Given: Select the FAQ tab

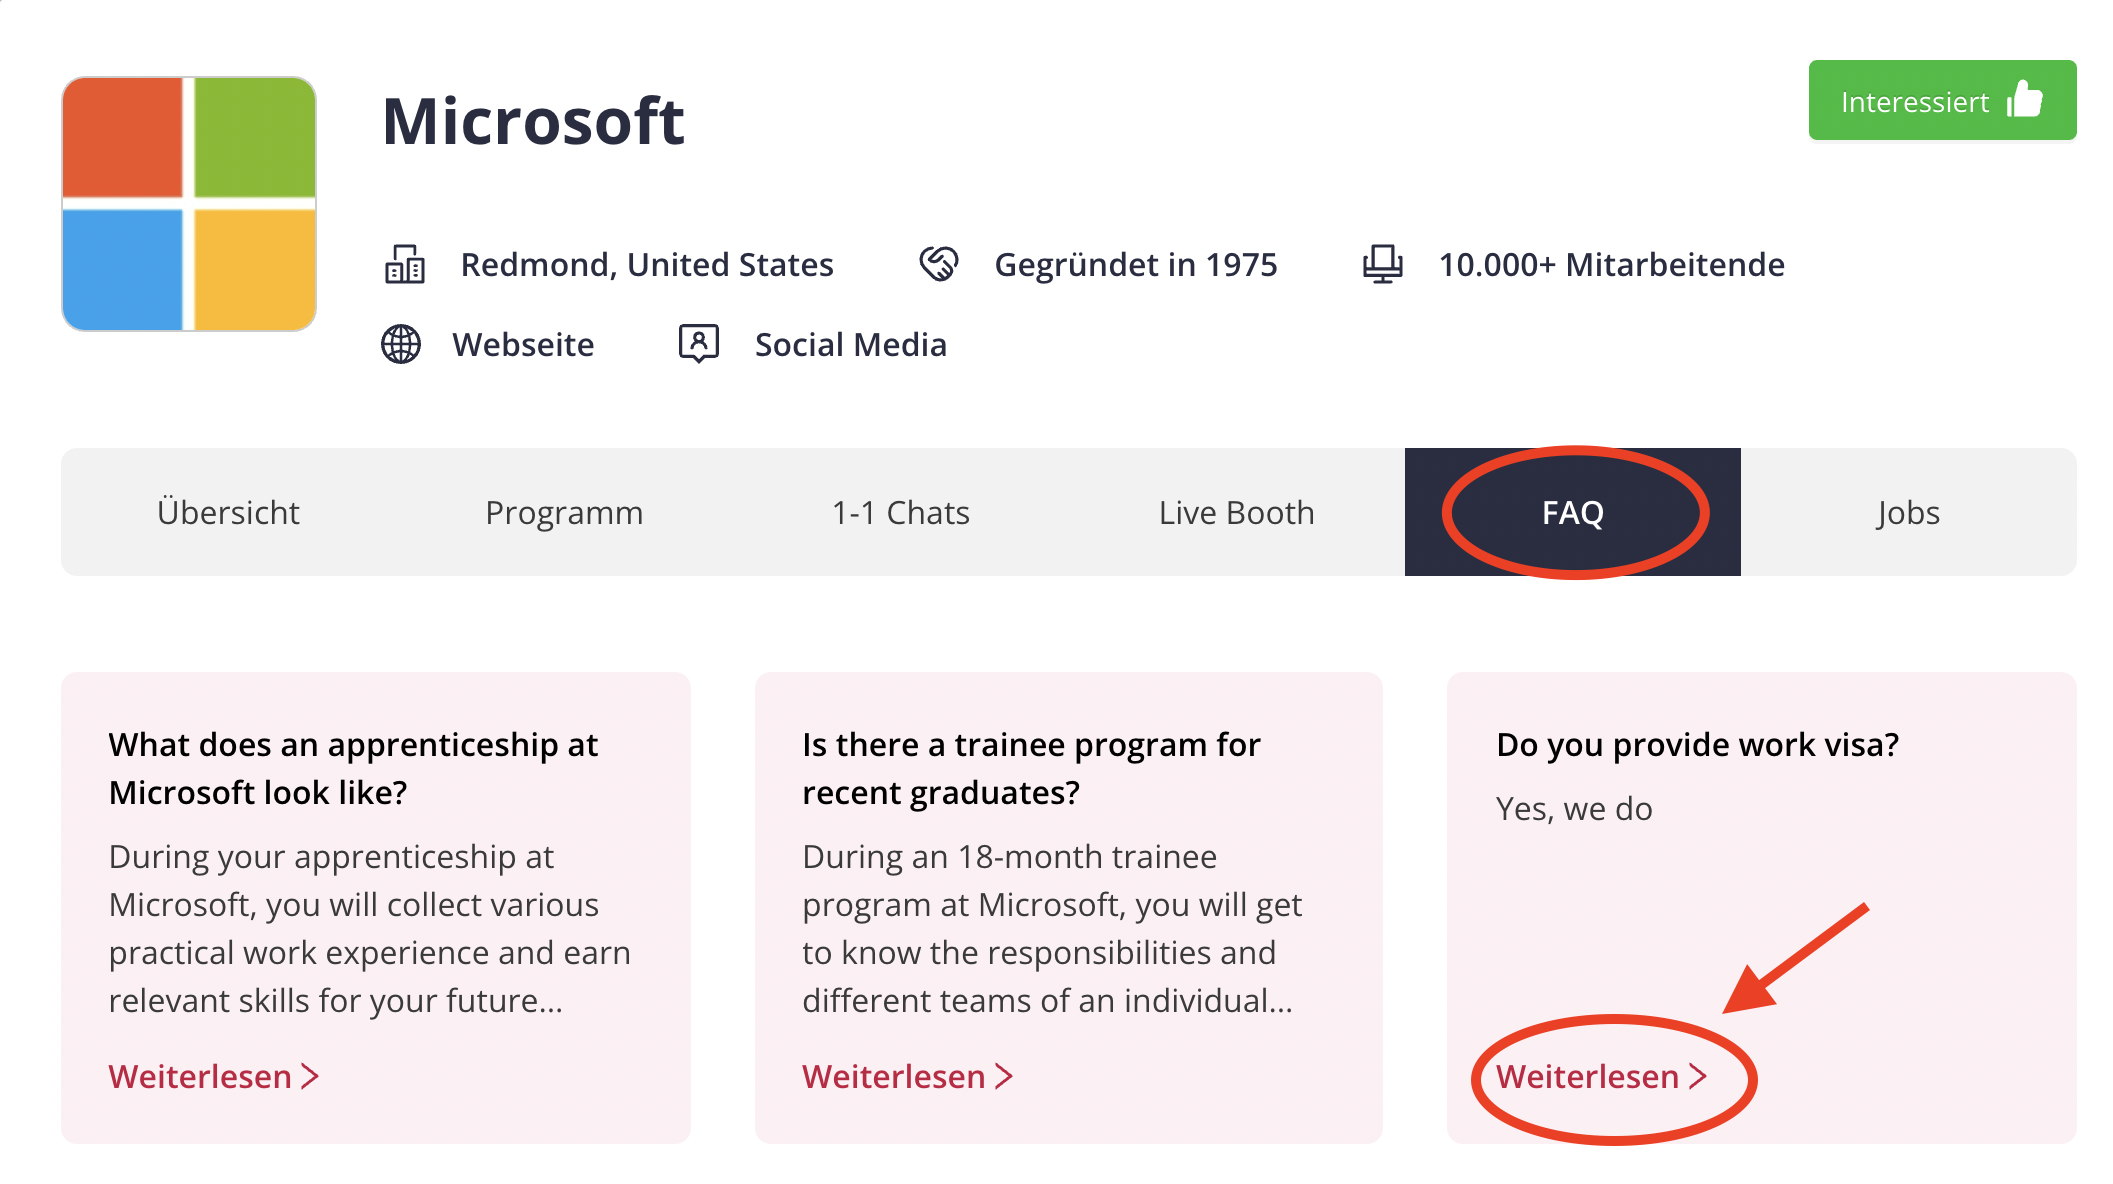Looking at the screenshot, I should pos(1573,512).
